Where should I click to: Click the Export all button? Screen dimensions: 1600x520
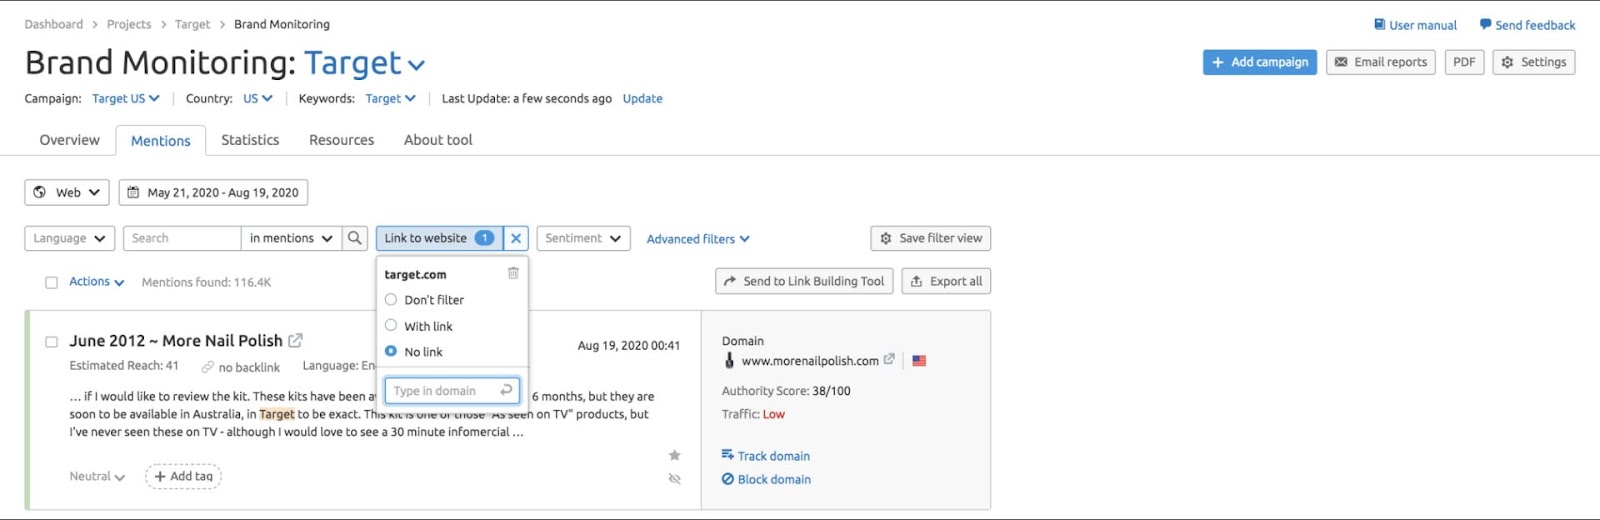[x=946, y=281]
